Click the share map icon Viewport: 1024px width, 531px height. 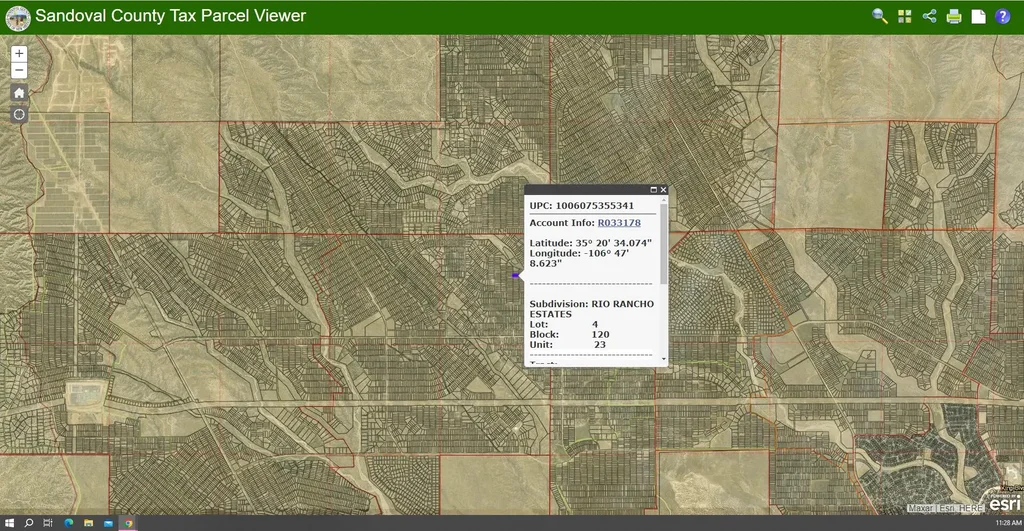pos(929,16)
